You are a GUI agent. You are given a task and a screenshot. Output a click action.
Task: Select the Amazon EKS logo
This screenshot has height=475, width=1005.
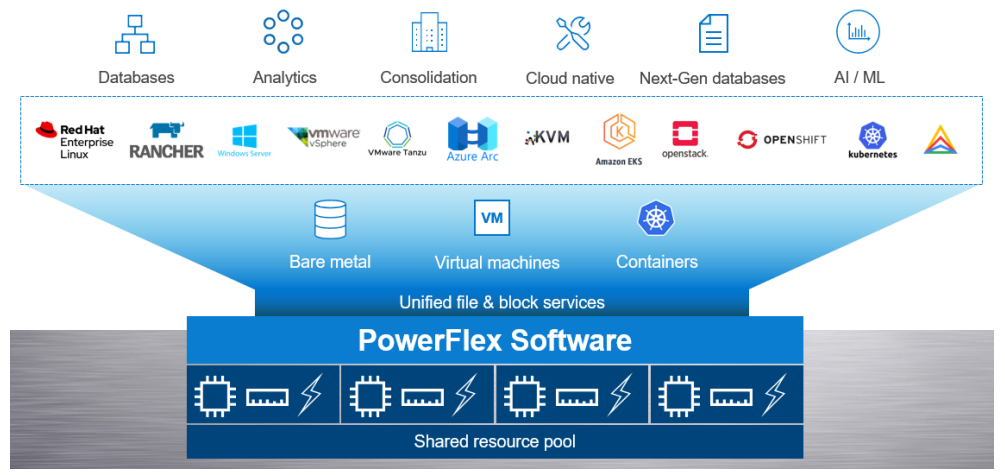coord(619,140)
